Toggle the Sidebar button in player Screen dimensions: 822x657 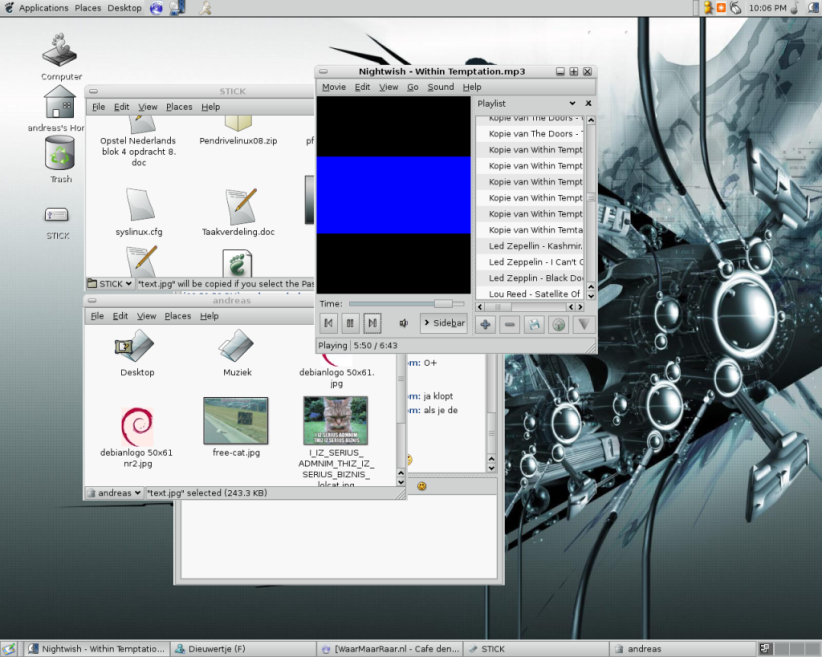443,323
